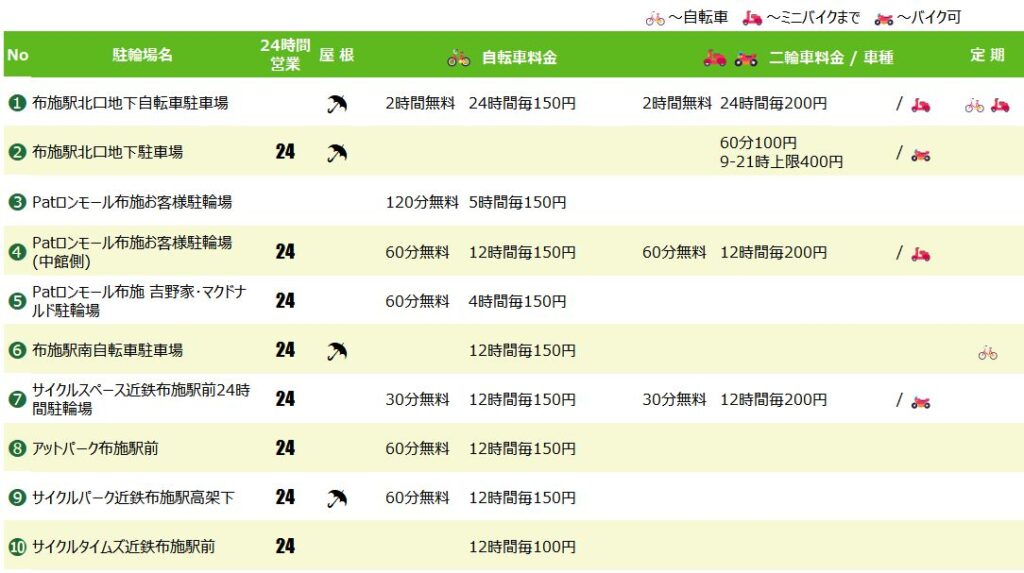The height and width of the screenshot is (573, 1024).
Task: Click the legend bicycle icon beside ～自転車
Action: point(655,19)
